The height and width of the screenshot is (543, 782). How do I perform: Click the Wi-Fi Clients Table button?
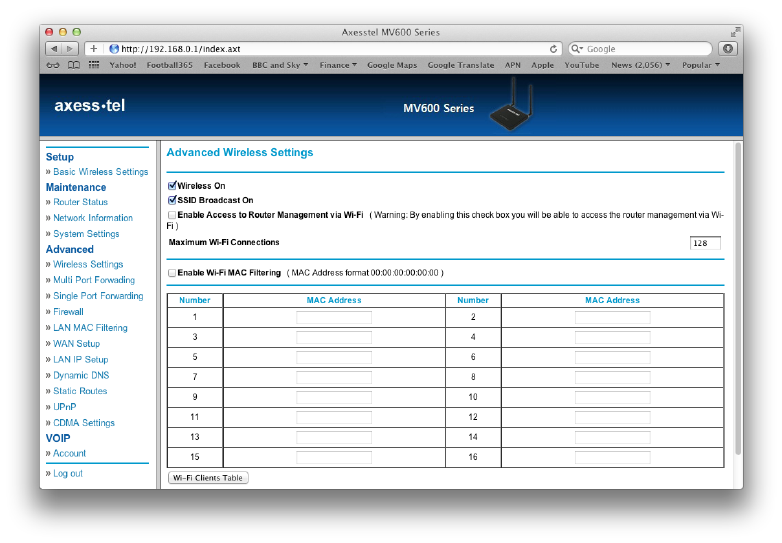click(x=208, y=478)
